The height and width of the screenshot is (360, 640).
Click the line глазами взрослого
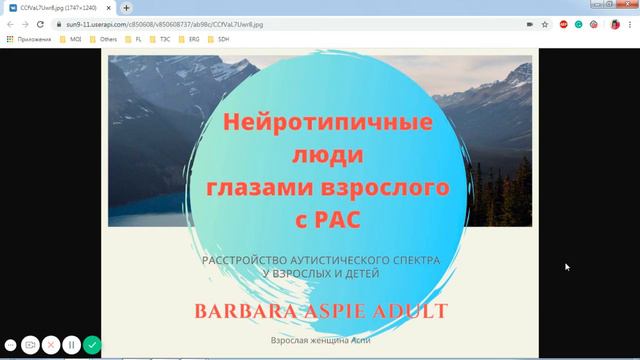click(x=328, y=188)
